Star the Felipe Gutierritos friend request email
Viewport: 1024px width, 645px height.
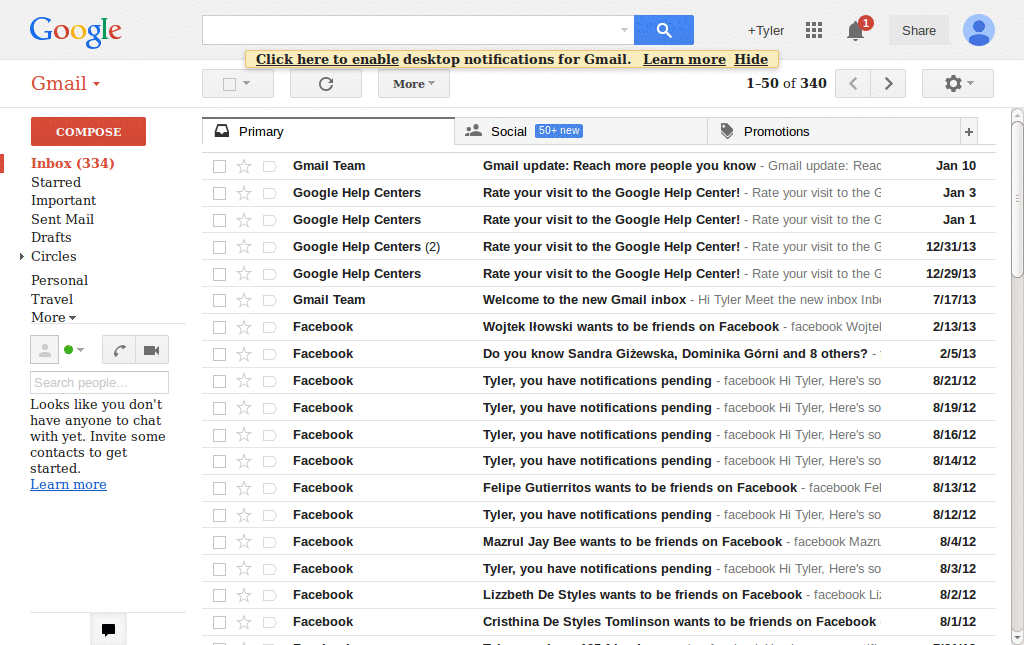tap(244, 488)
